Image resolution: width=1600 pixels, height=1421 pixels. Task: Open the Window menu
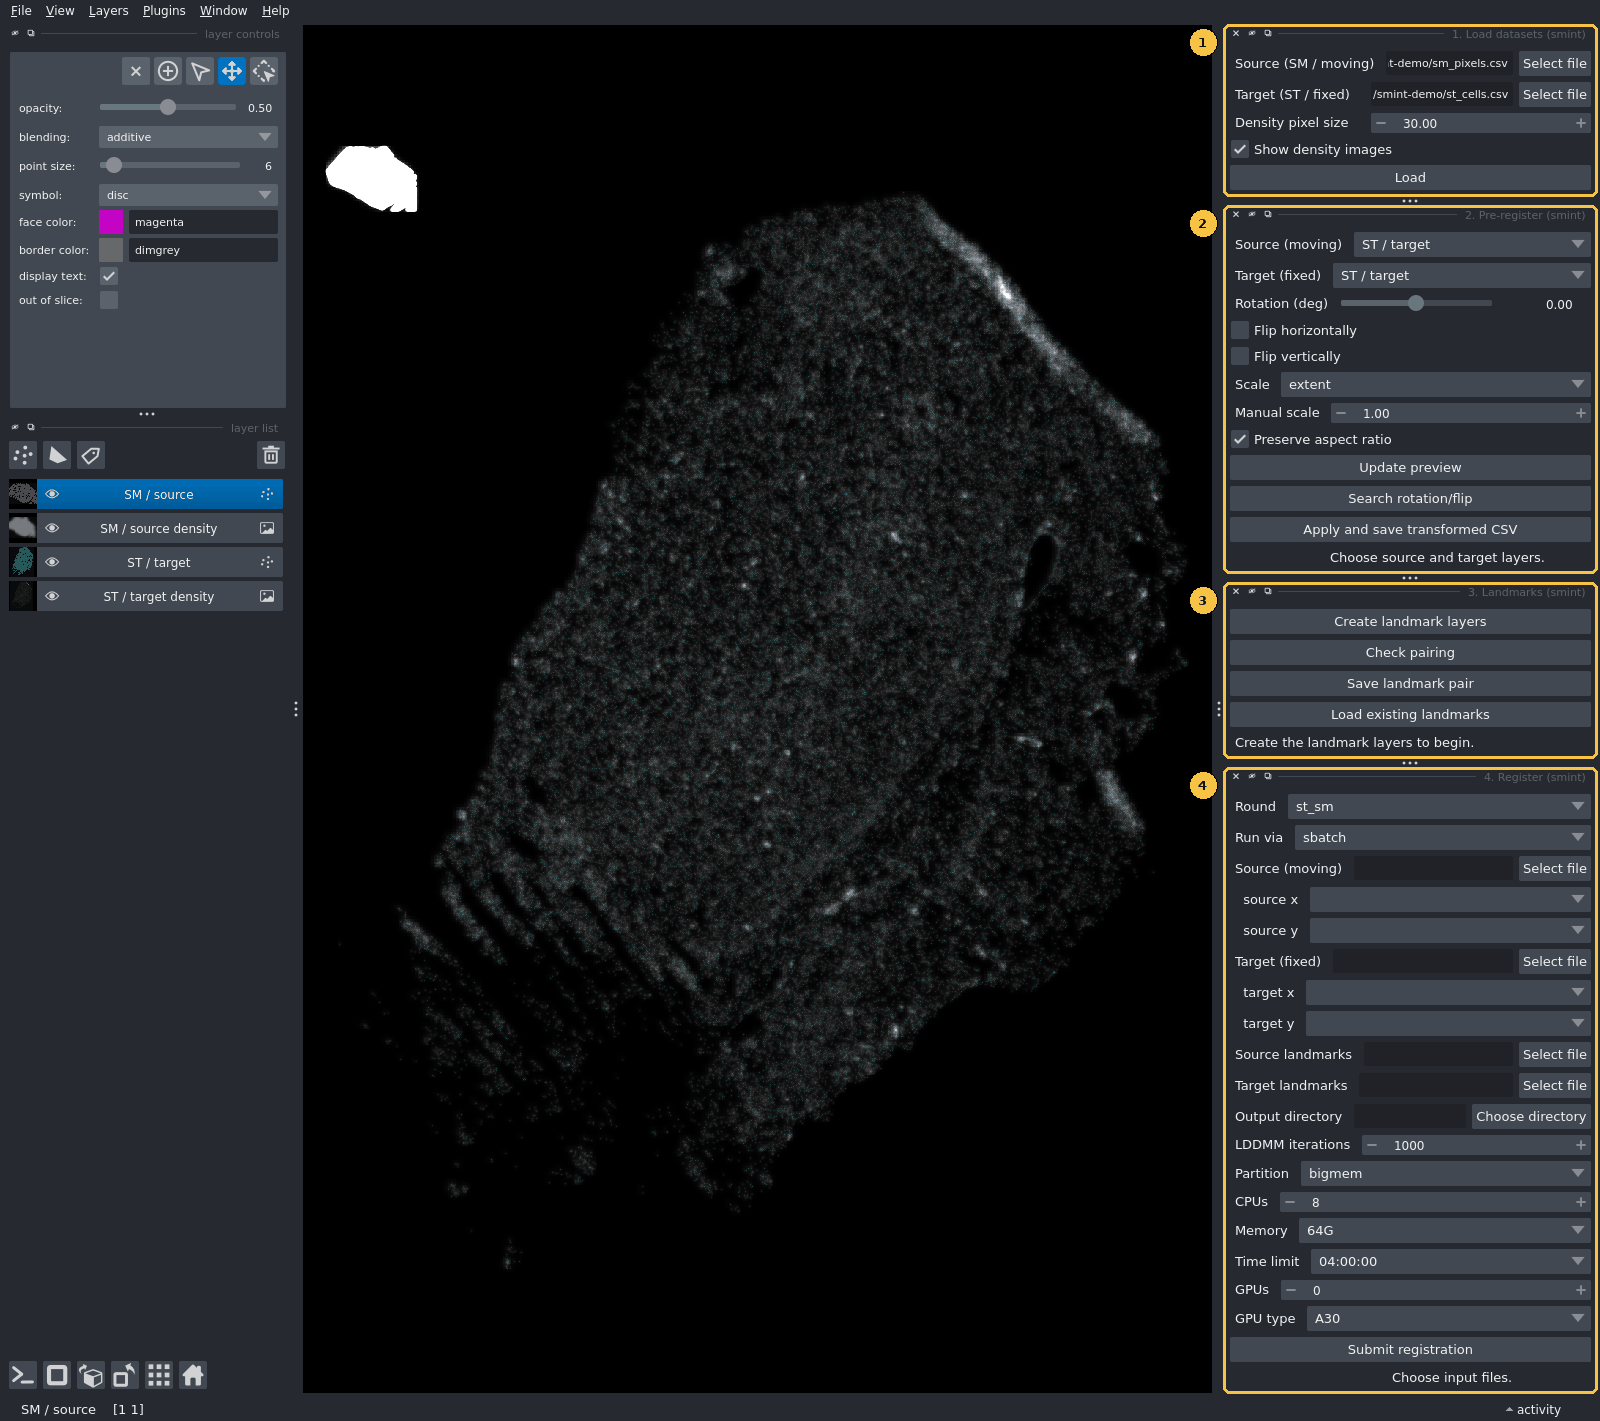223,11
